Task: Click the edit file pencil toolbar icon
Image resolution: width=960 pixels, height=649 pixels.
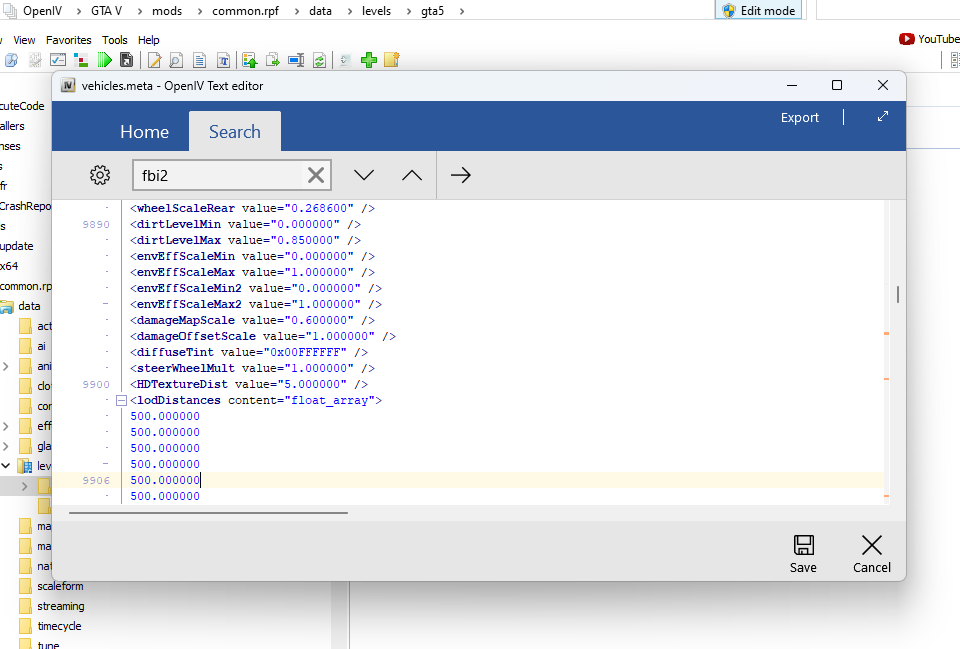Action: tap(154, 60)
